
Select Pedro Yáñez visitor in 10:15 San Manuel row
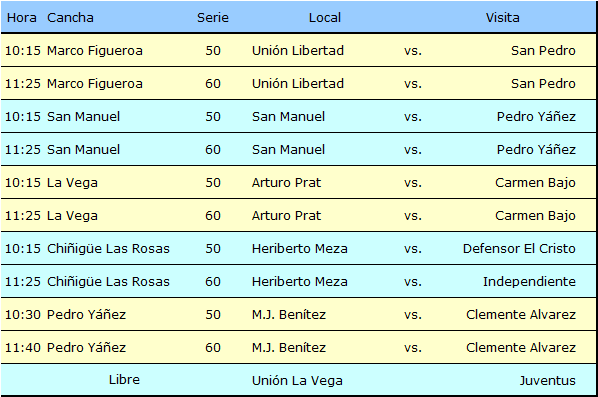click(536, 116)
